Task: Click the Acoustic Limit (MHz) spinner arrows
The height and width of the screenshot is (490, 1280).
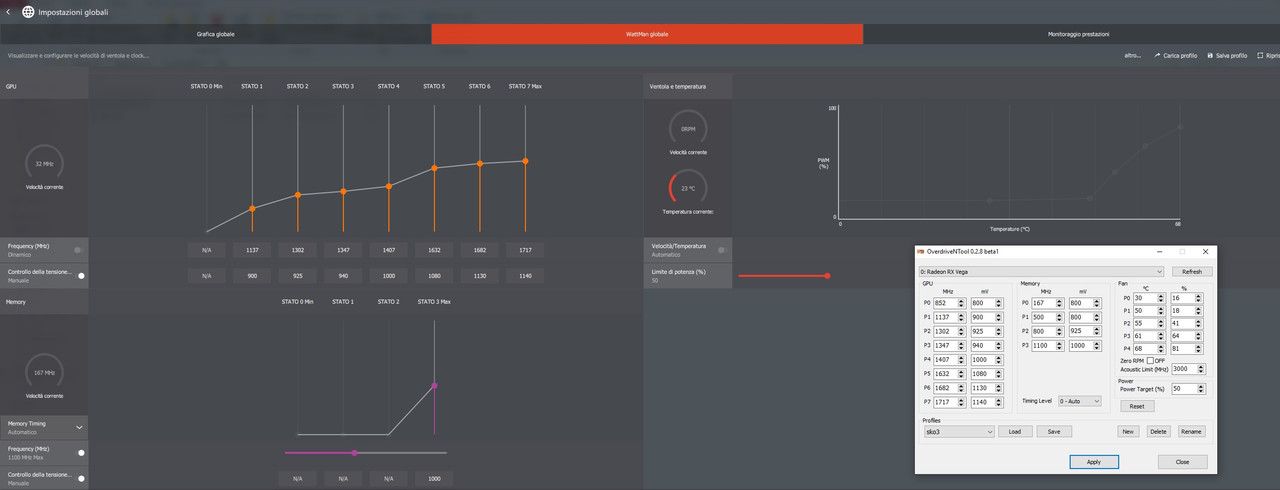Action: pyautogui.click(x=1202, y=369)
